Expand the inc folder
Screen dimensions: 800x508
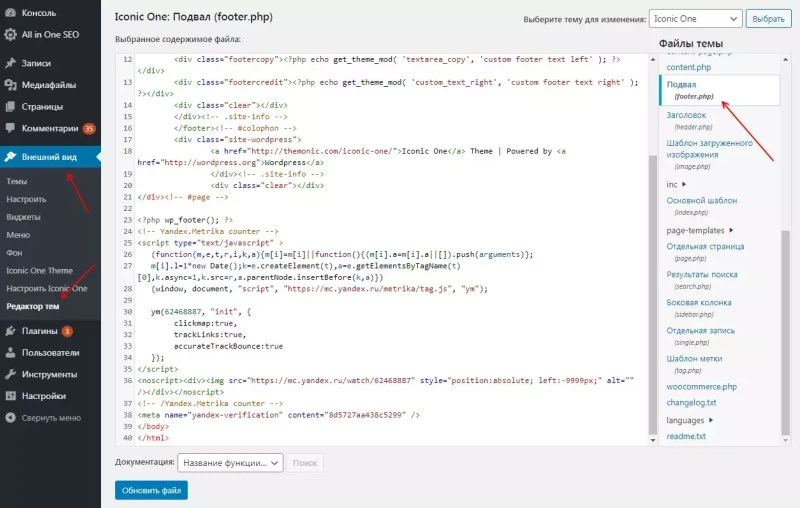(x=676, y=185)
